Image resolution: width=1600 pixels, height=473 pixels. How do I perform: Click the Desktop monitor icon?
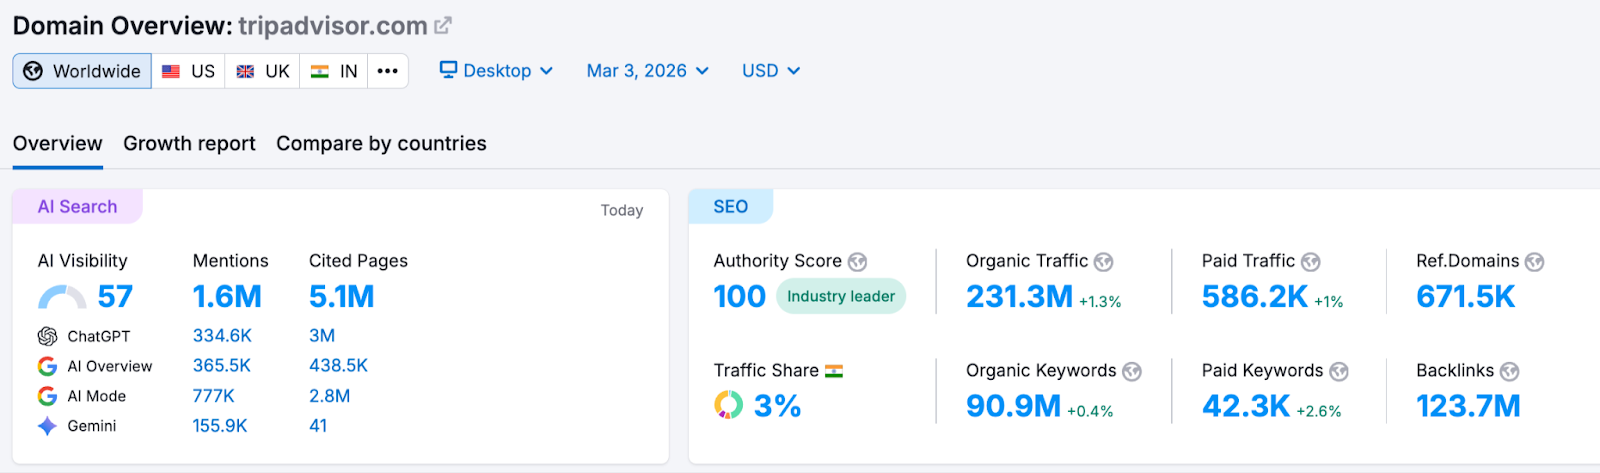[x=448, y=70]
